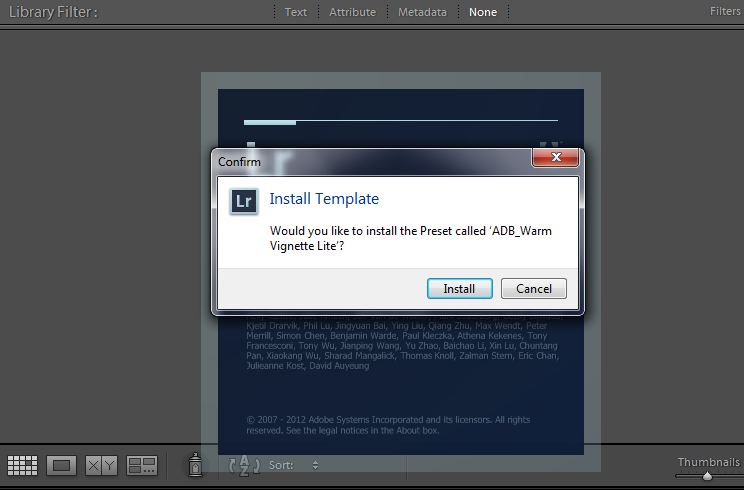Click the 'Would you like to install' message
This screenshot has height=490, width=744.
click(x=411, y=238)
